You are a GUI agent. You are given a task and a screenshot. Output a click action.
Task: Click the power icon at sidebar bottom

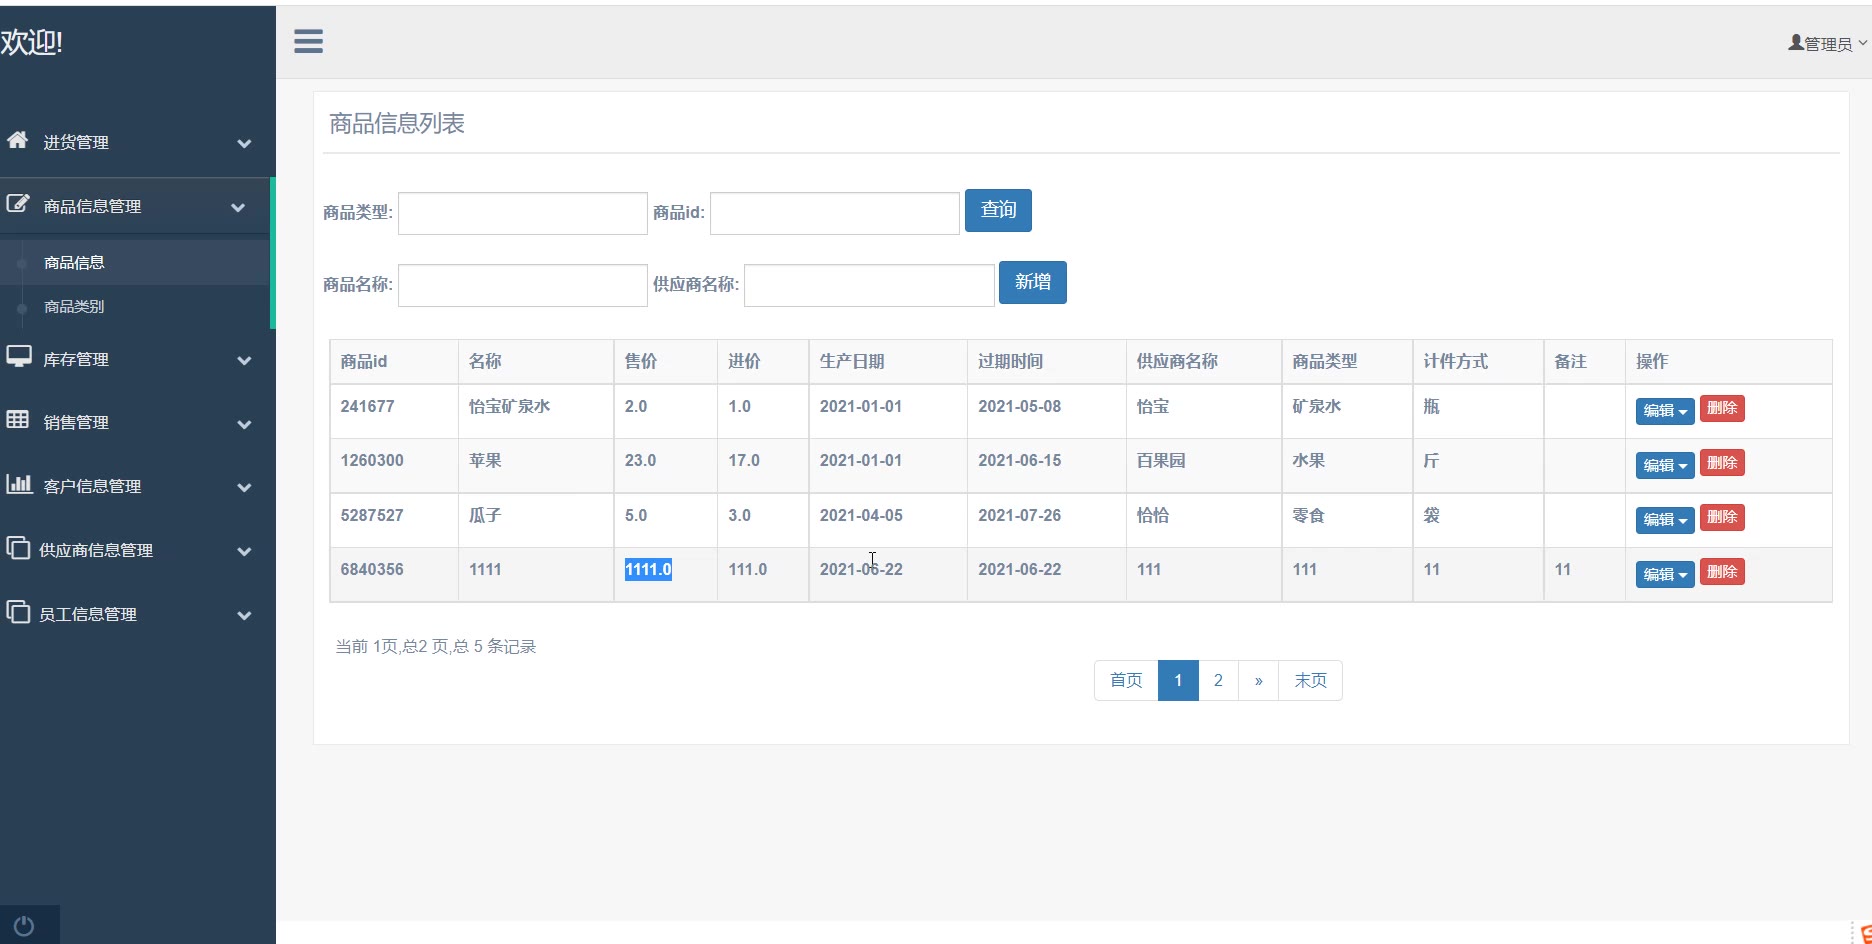pos(24,926)
